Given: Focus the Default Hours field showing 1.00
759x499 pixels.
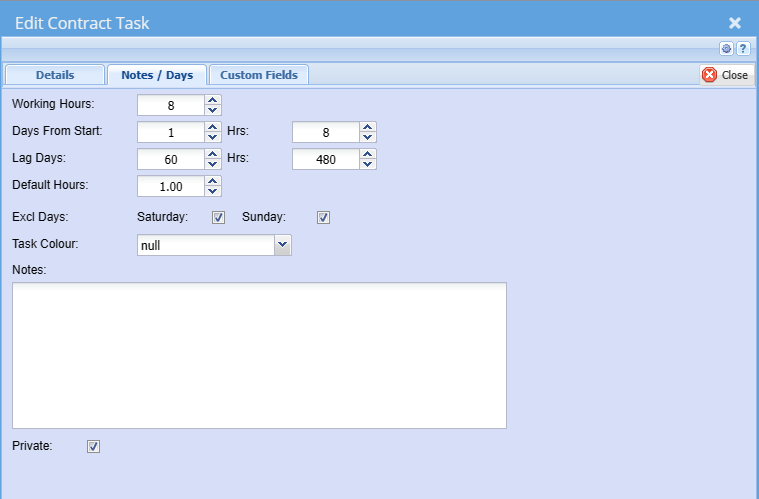Looking at the screenshot, I should point(171,186).
